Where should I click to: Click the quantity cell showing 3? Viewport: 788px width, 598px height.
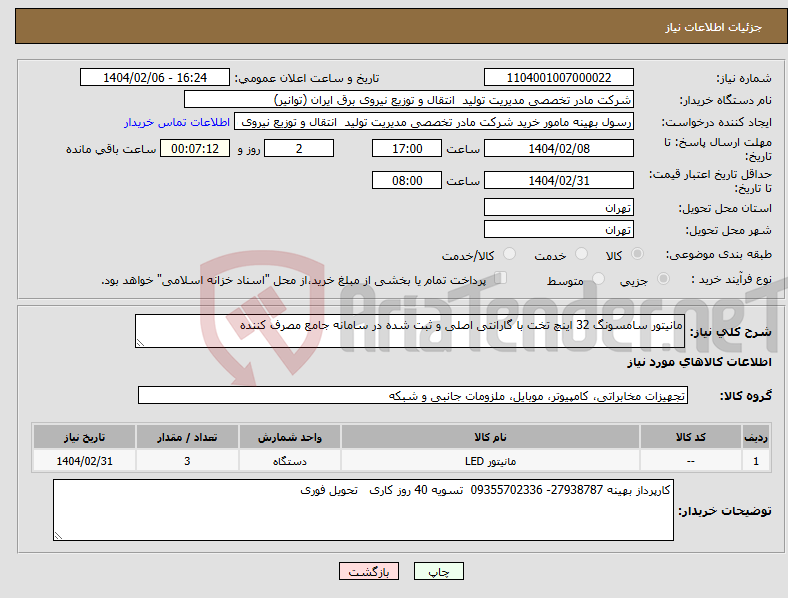tap(187, 461)
